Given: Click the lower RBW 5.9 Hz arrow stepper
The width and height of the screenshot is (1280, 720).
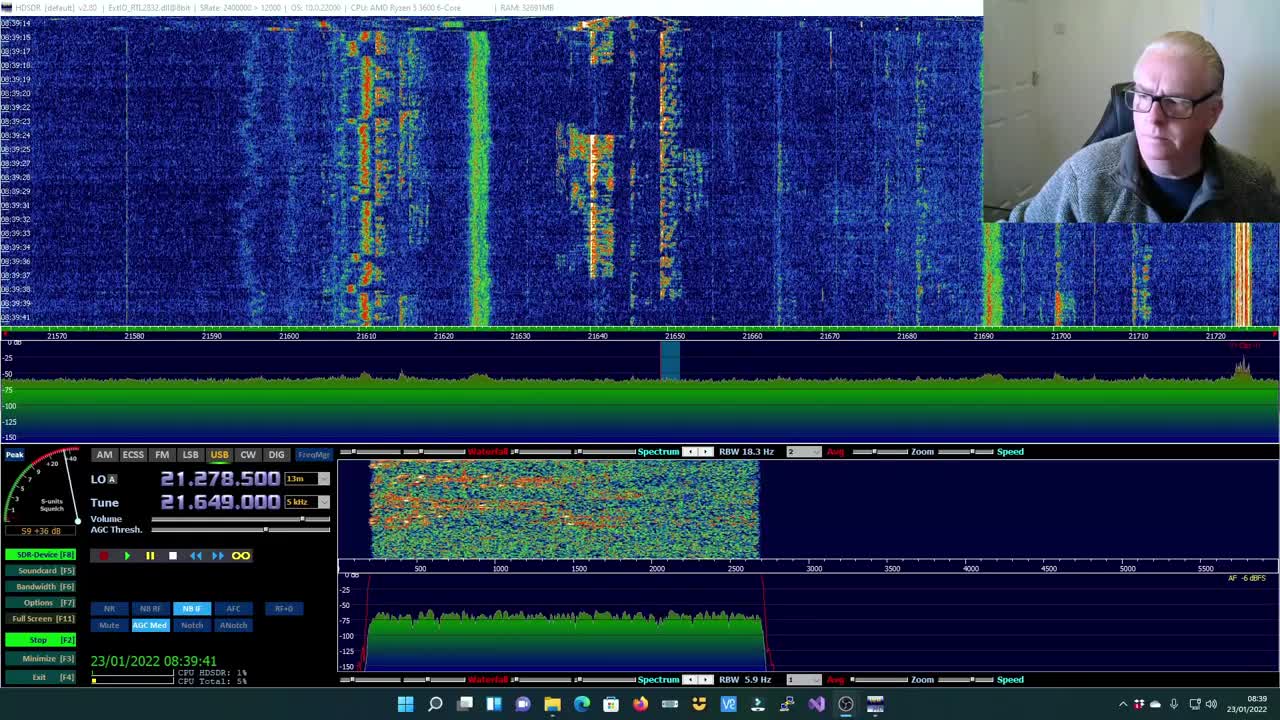Looking at the screenshot, I should [x=698, y=680].
